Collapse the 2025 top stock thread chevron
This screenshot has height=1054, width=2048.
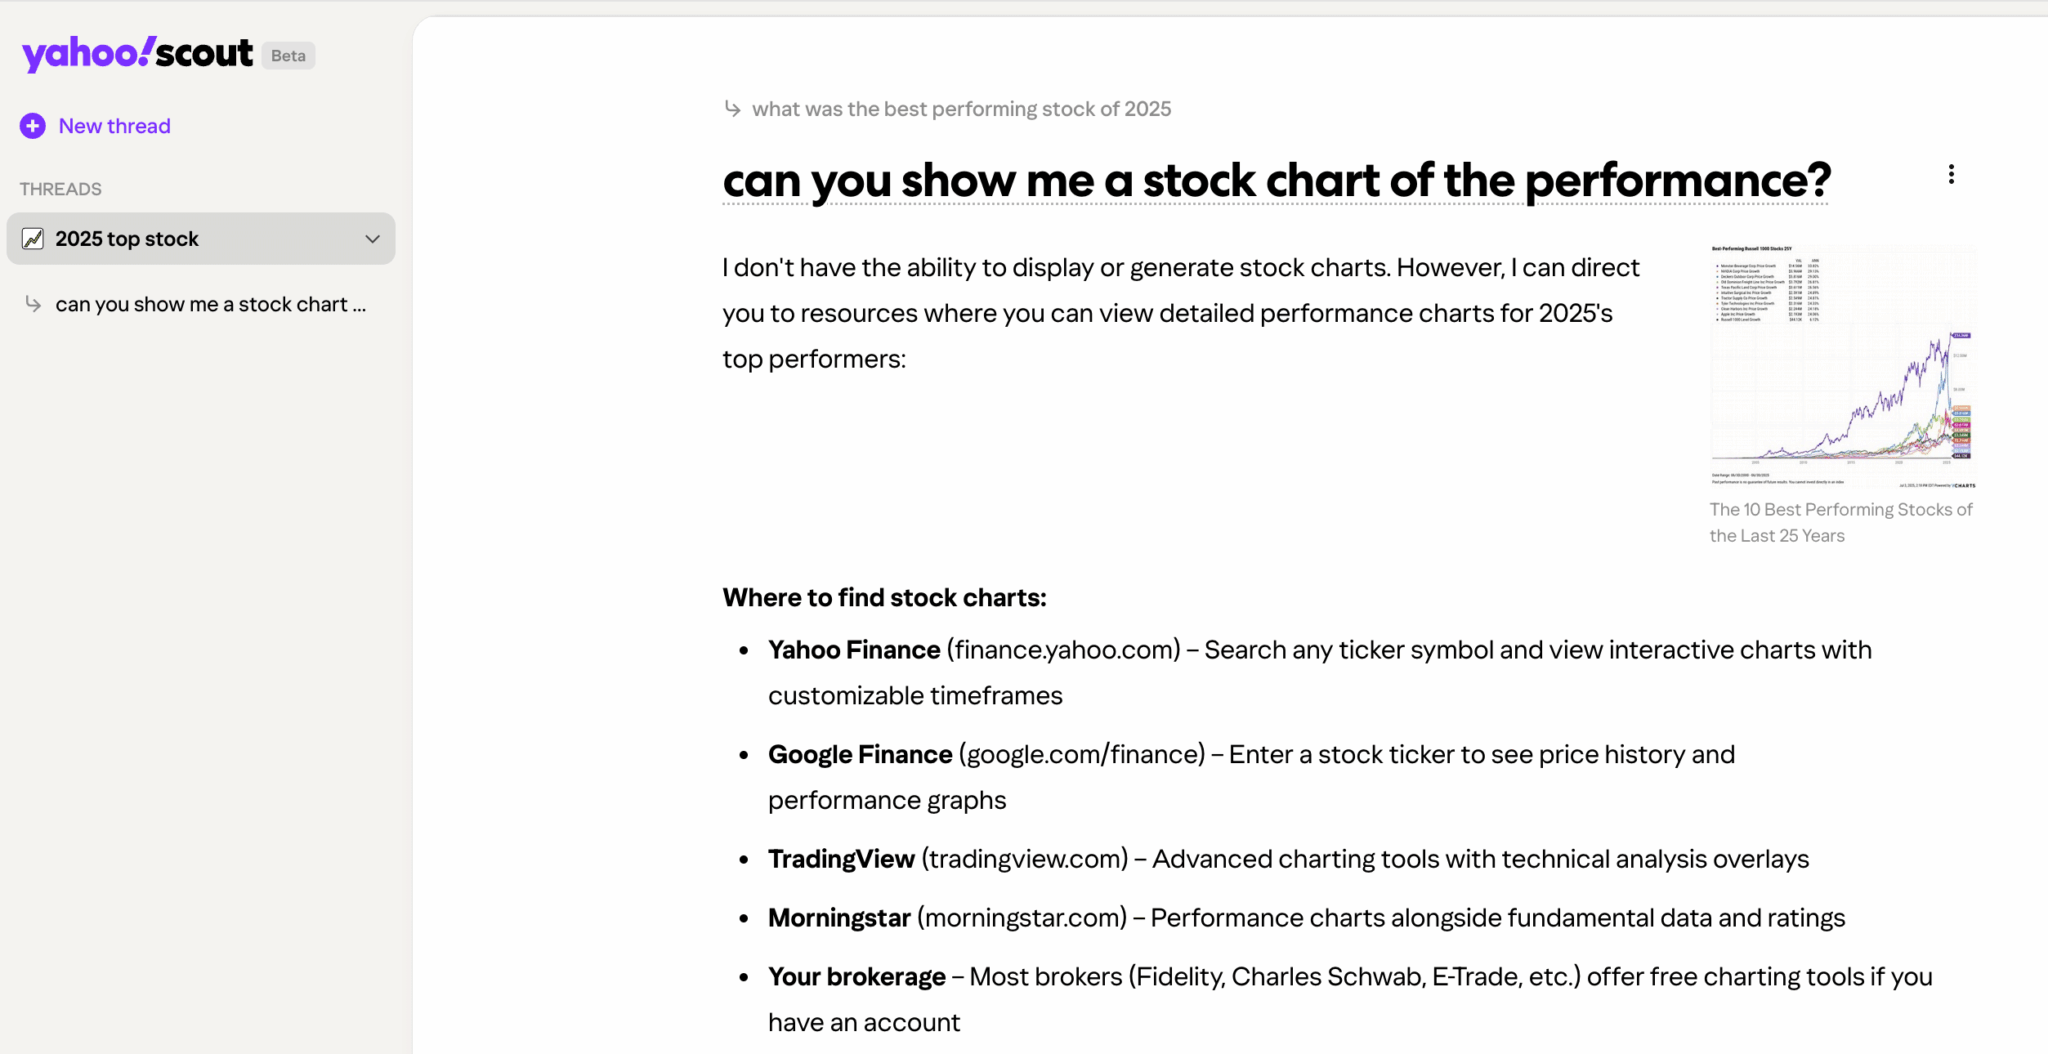pyautogui.click(x=372, y=239)
